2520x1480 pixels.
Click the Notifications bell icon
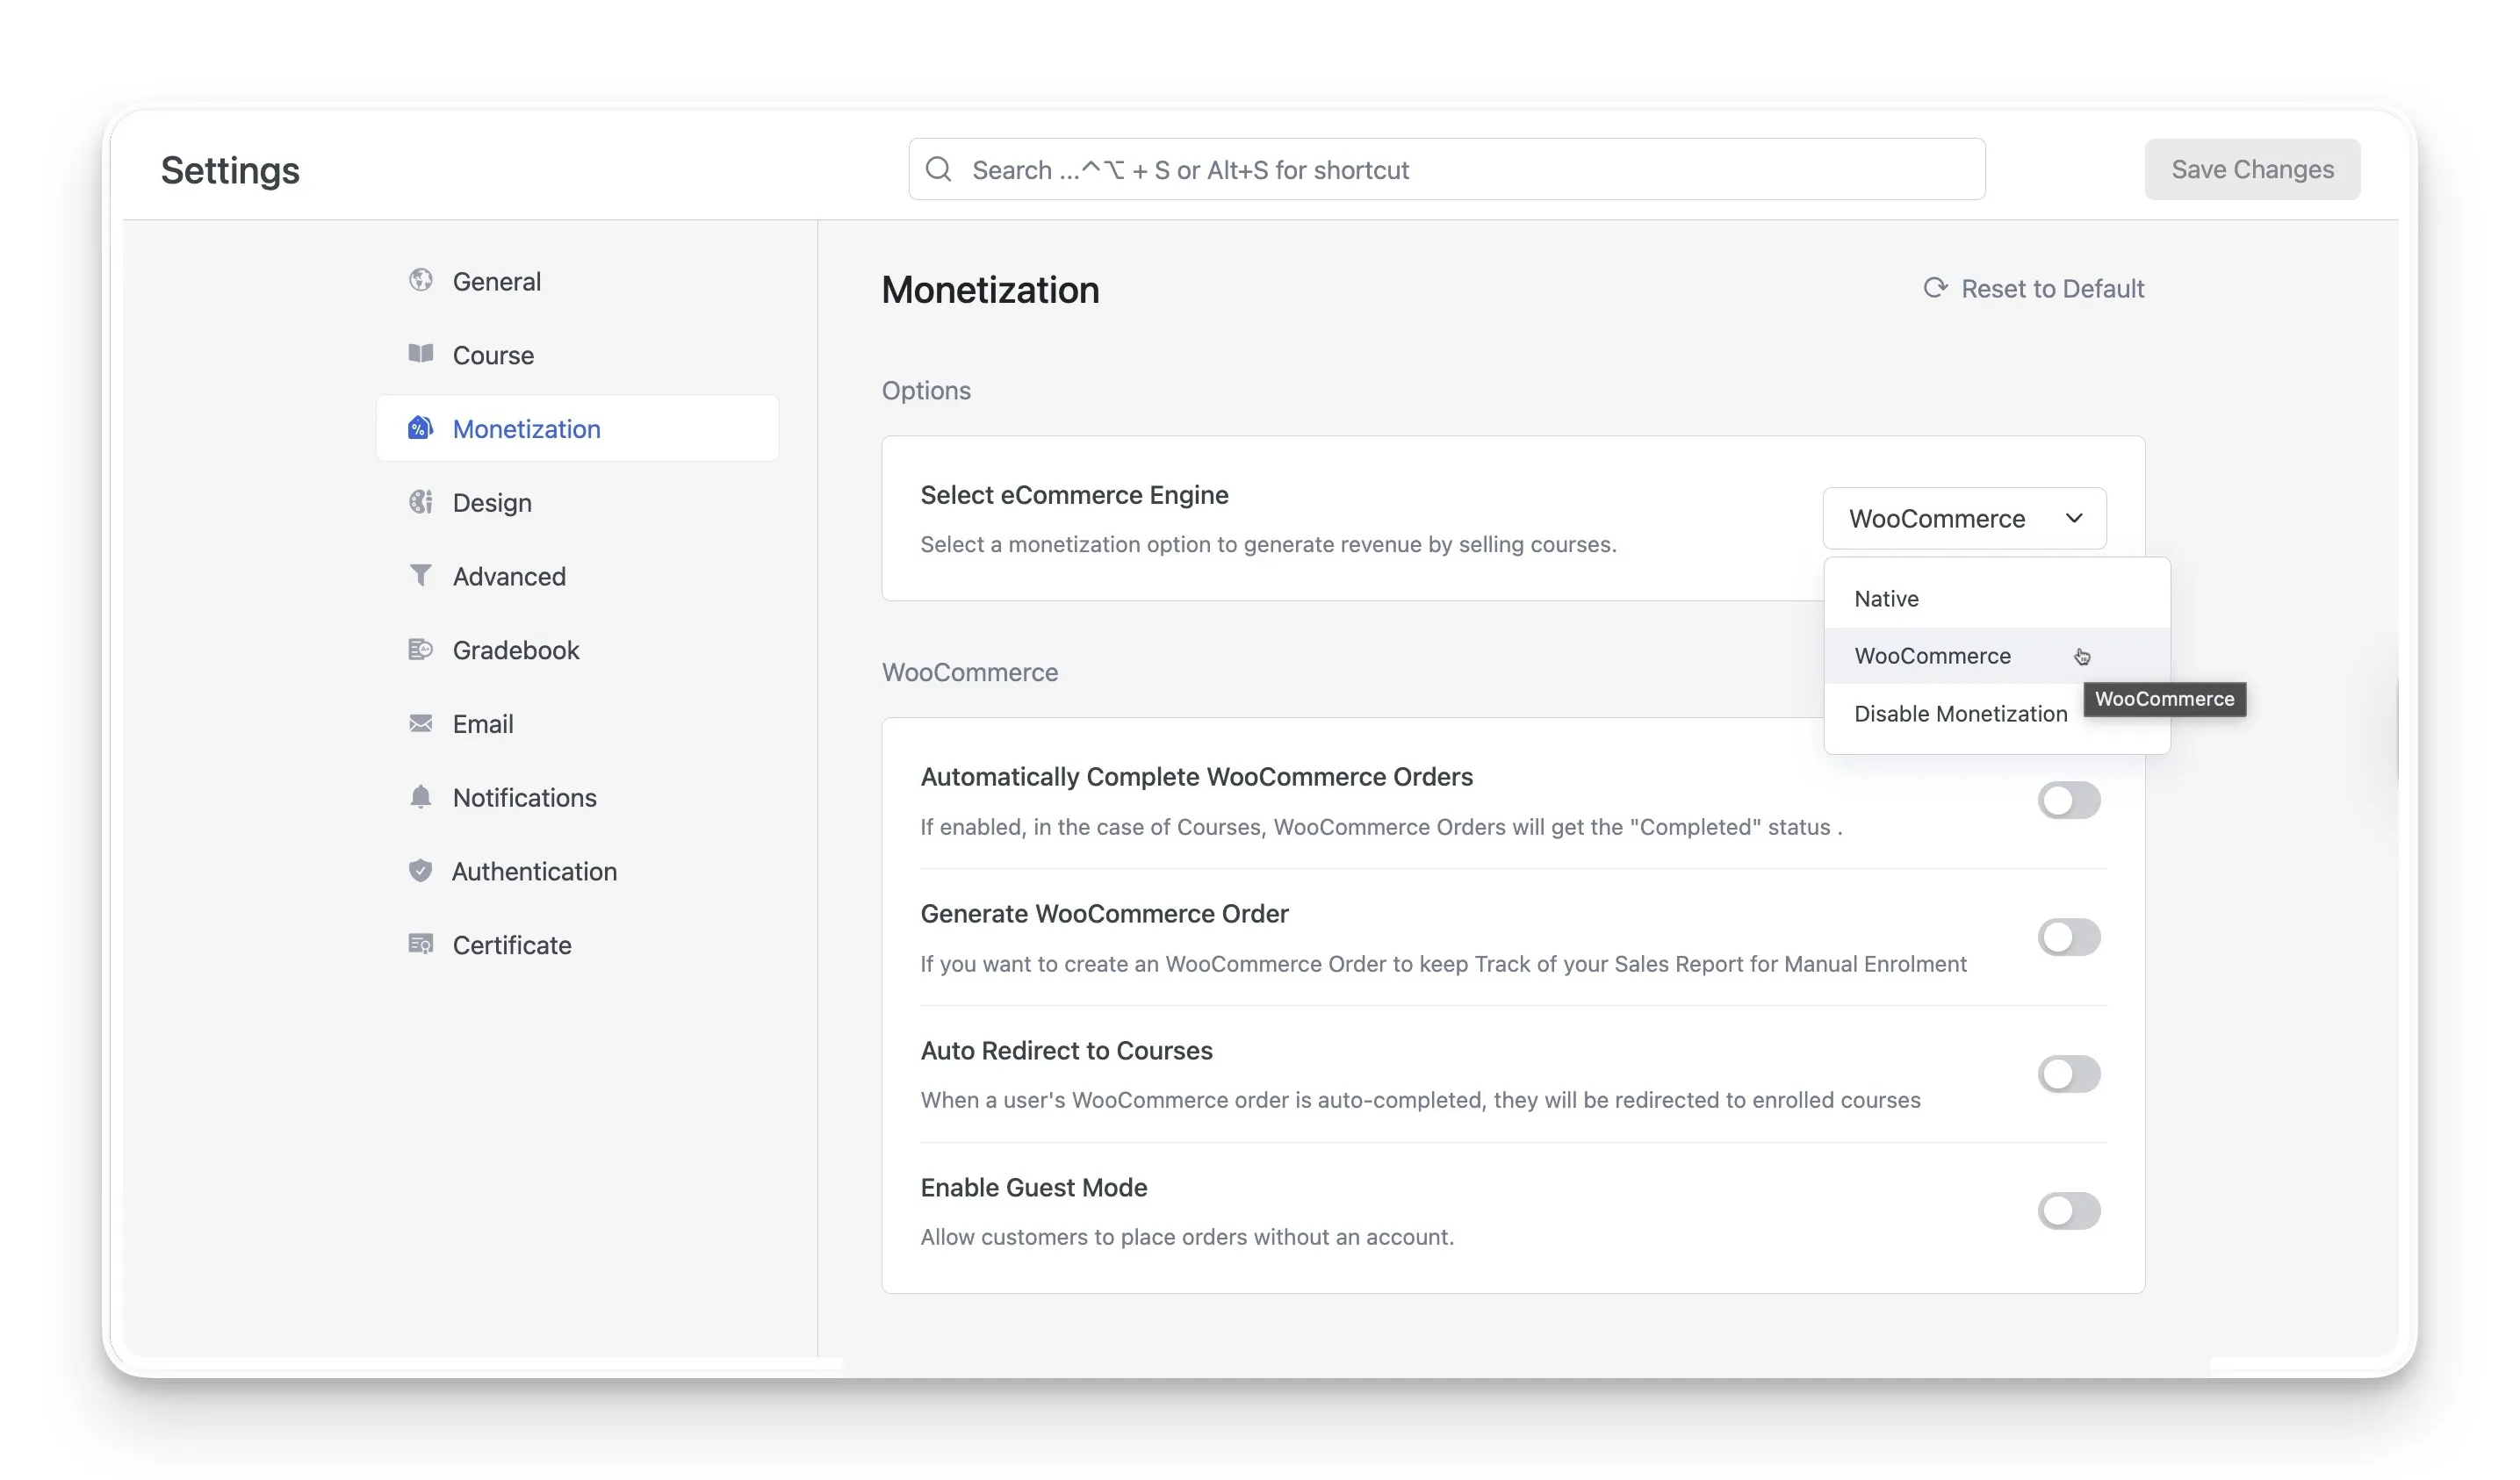coord(421,796)
